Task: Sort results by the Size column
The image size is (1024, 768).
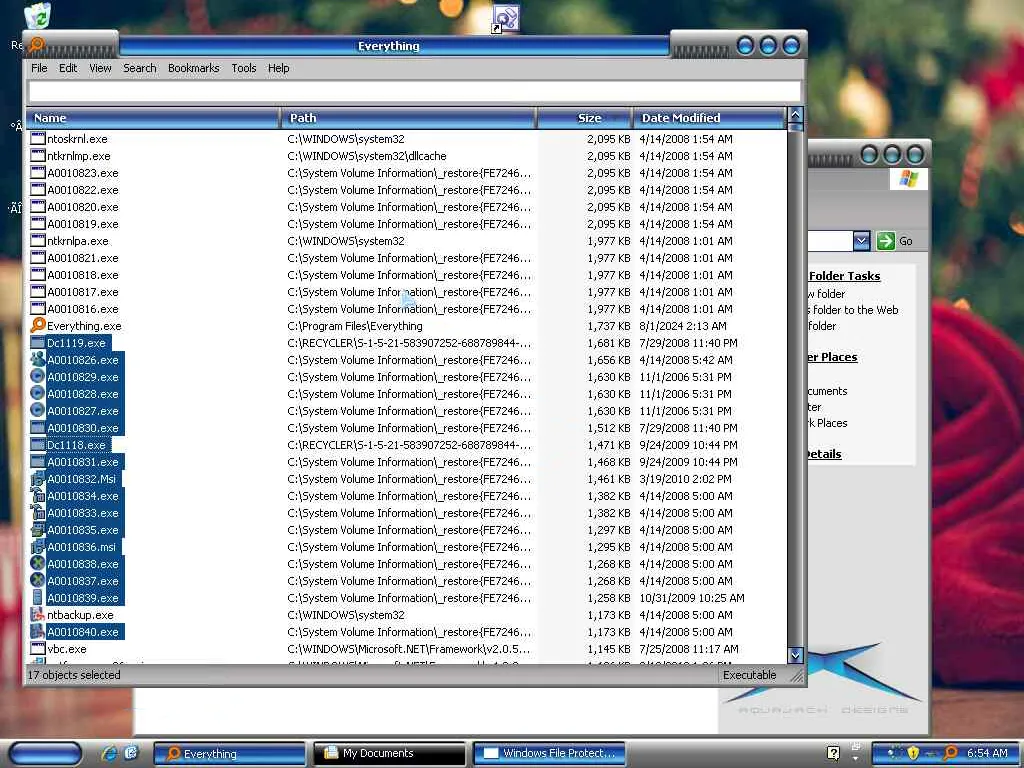Action: click(585, 118)
